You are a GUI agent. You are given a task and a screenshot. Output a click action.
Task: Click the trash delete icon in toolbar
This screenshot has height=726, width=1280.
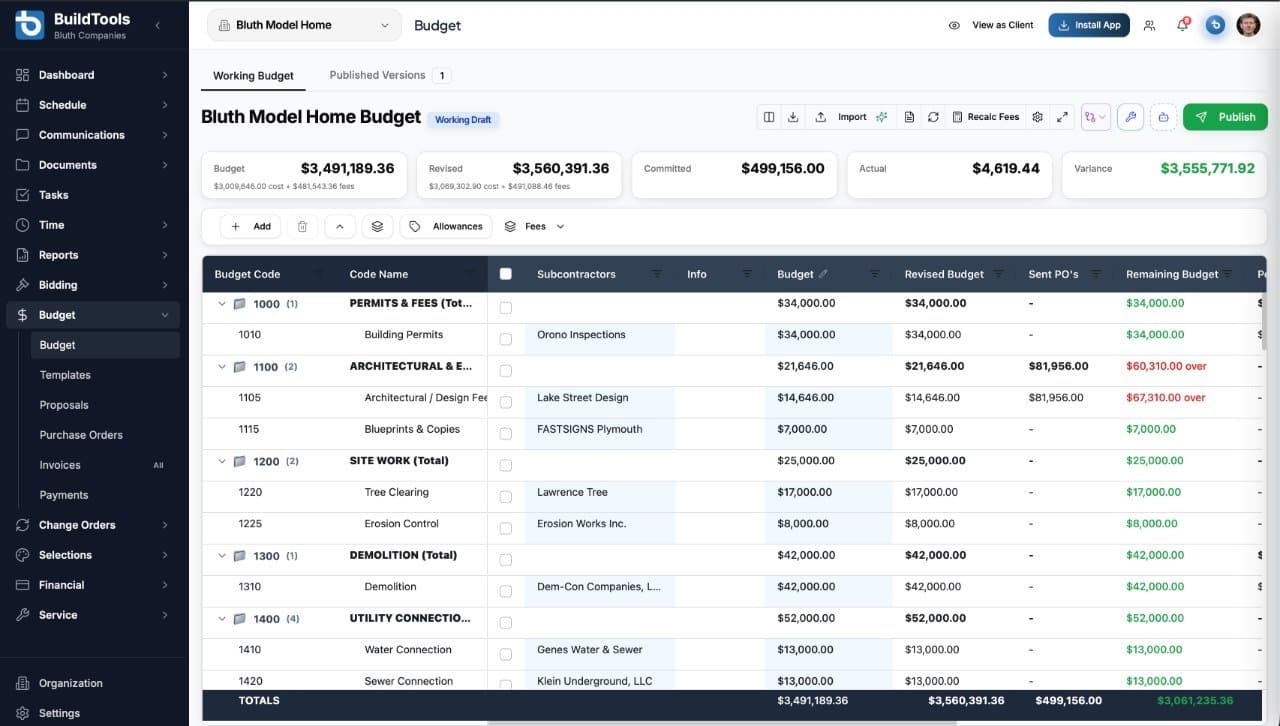click(x=302, y=227)
